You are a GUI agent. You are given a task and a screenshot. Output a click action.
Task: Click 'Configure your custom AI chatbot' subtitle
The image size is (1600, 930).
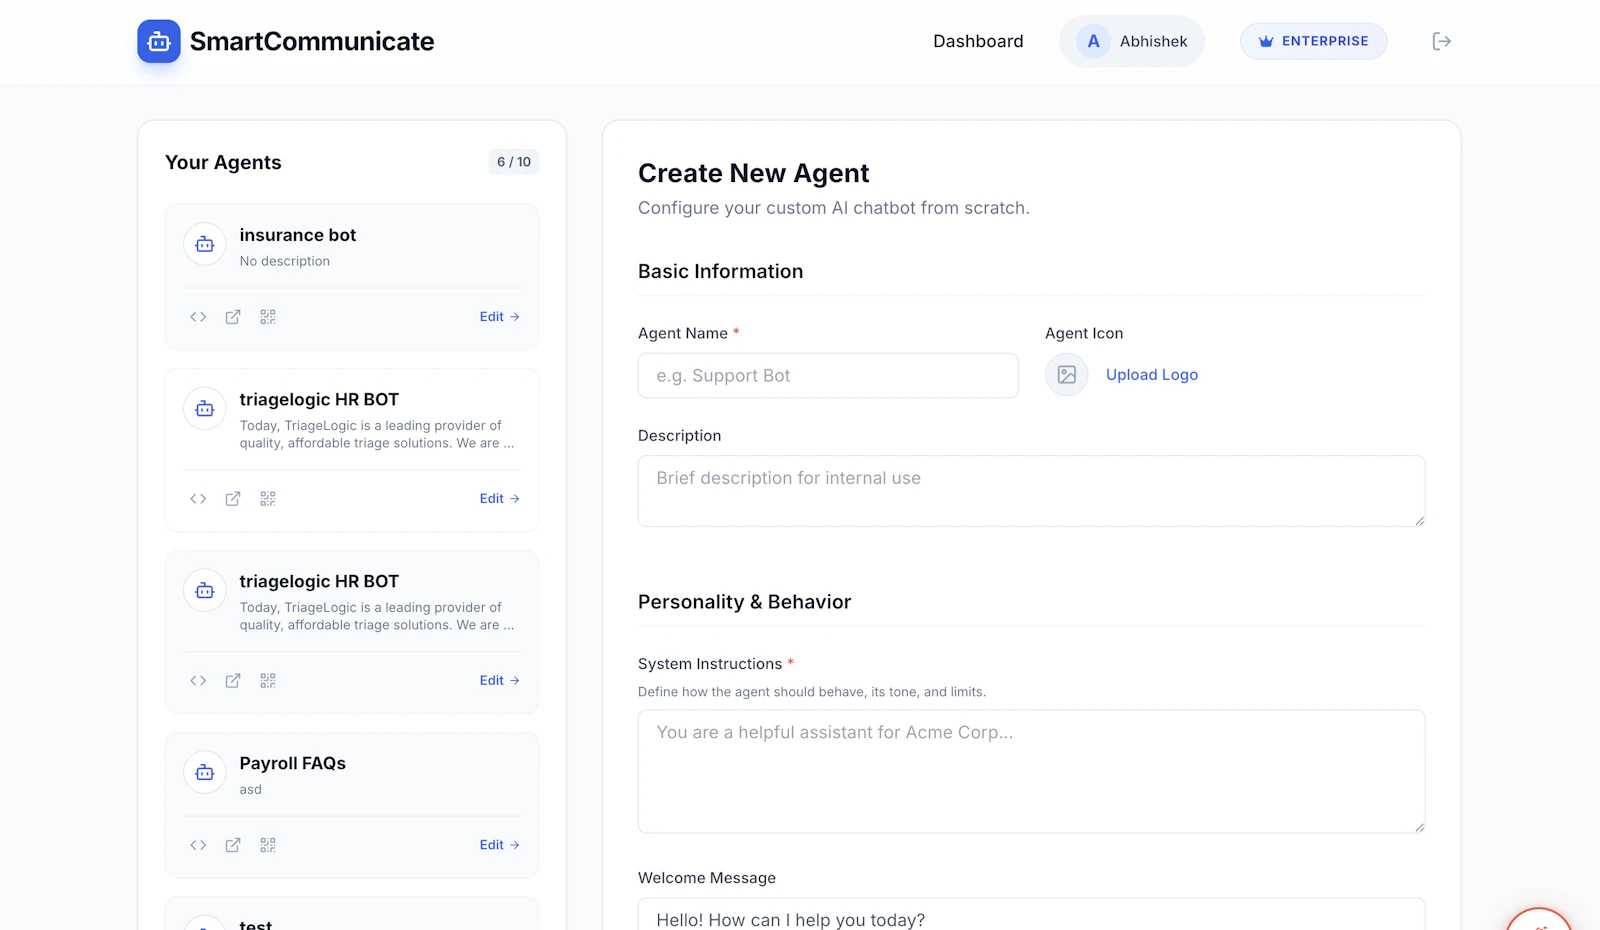click(x=834, y=208)
